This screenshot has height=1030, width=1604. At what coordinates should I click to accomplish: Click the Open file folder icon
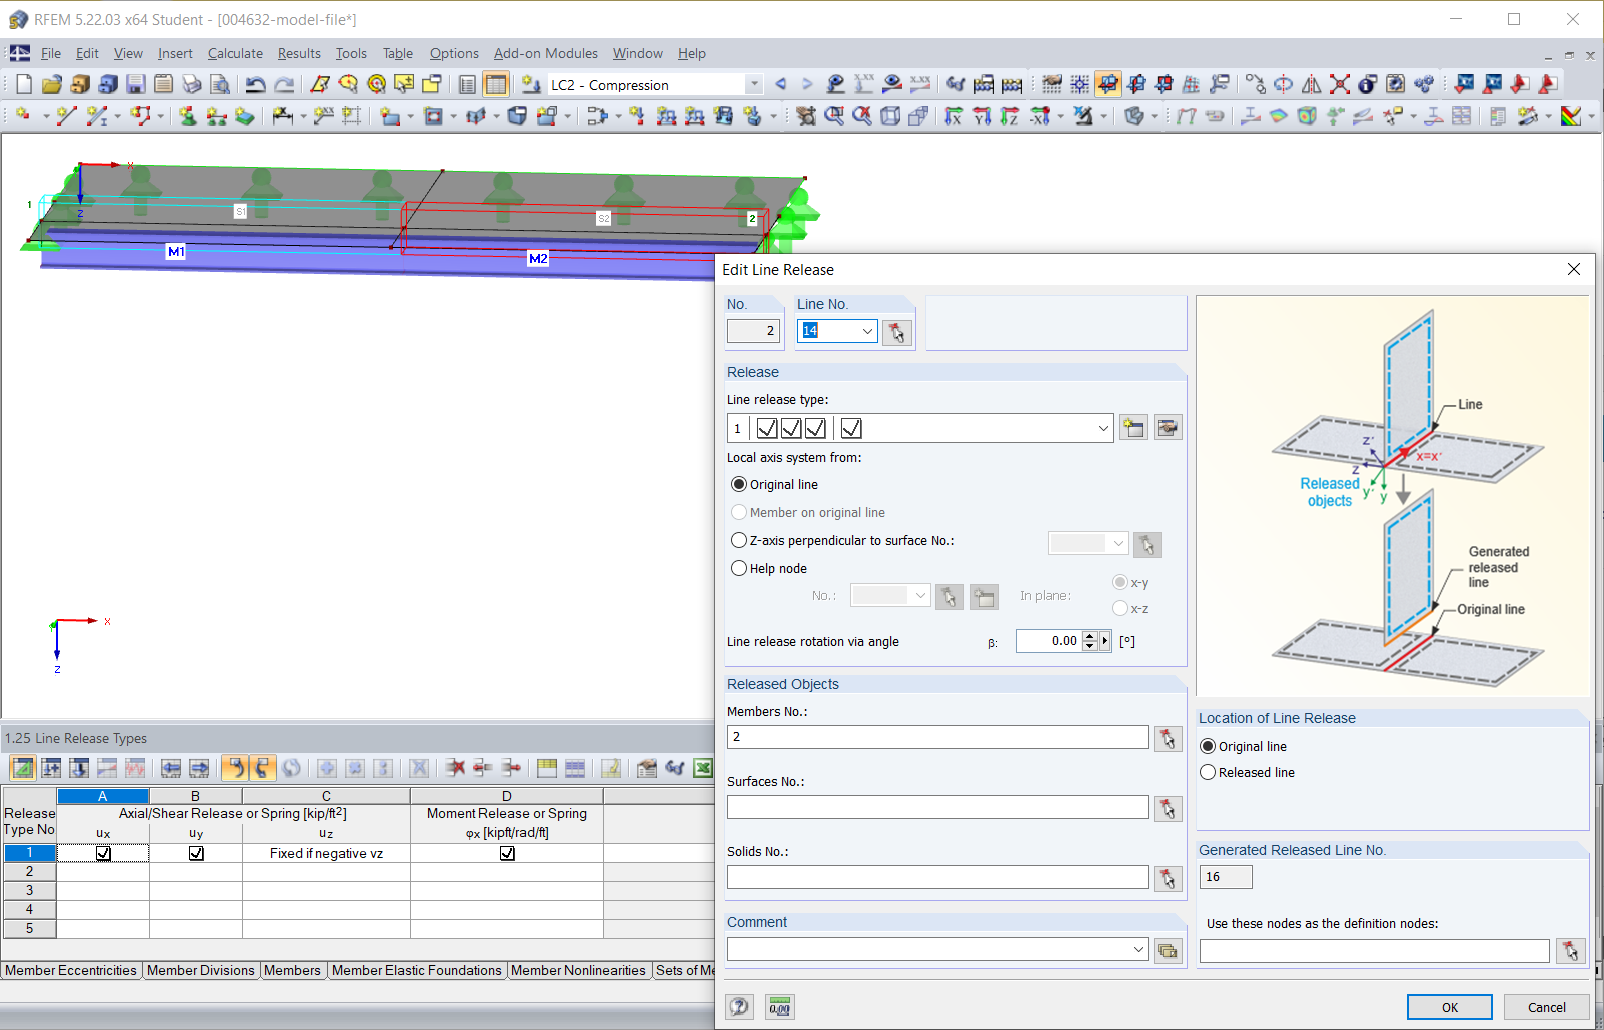pos(52,85)
